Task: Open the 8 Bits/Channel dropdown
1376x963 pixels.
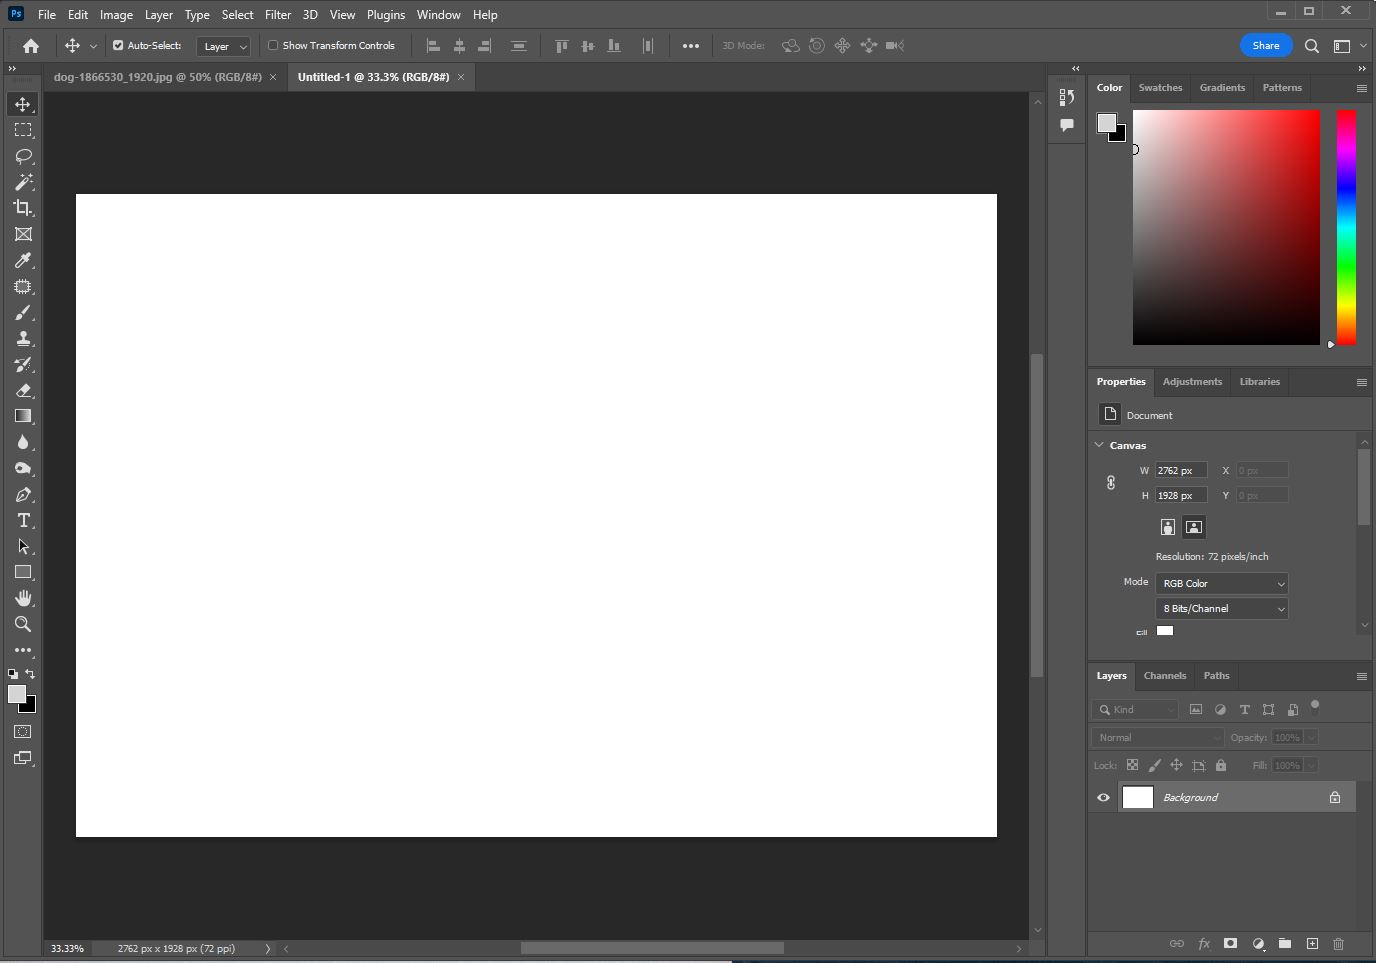Action: [x=1222, y=609]
